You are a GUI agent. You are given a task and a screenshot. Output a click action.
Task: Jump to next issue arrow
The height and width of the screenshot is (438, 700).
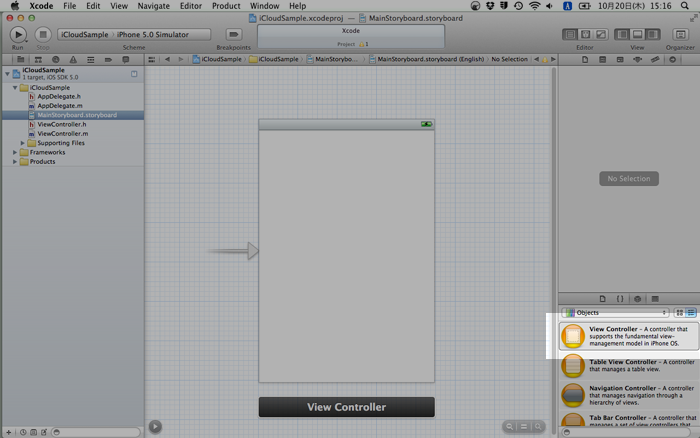tap(553, 59)
